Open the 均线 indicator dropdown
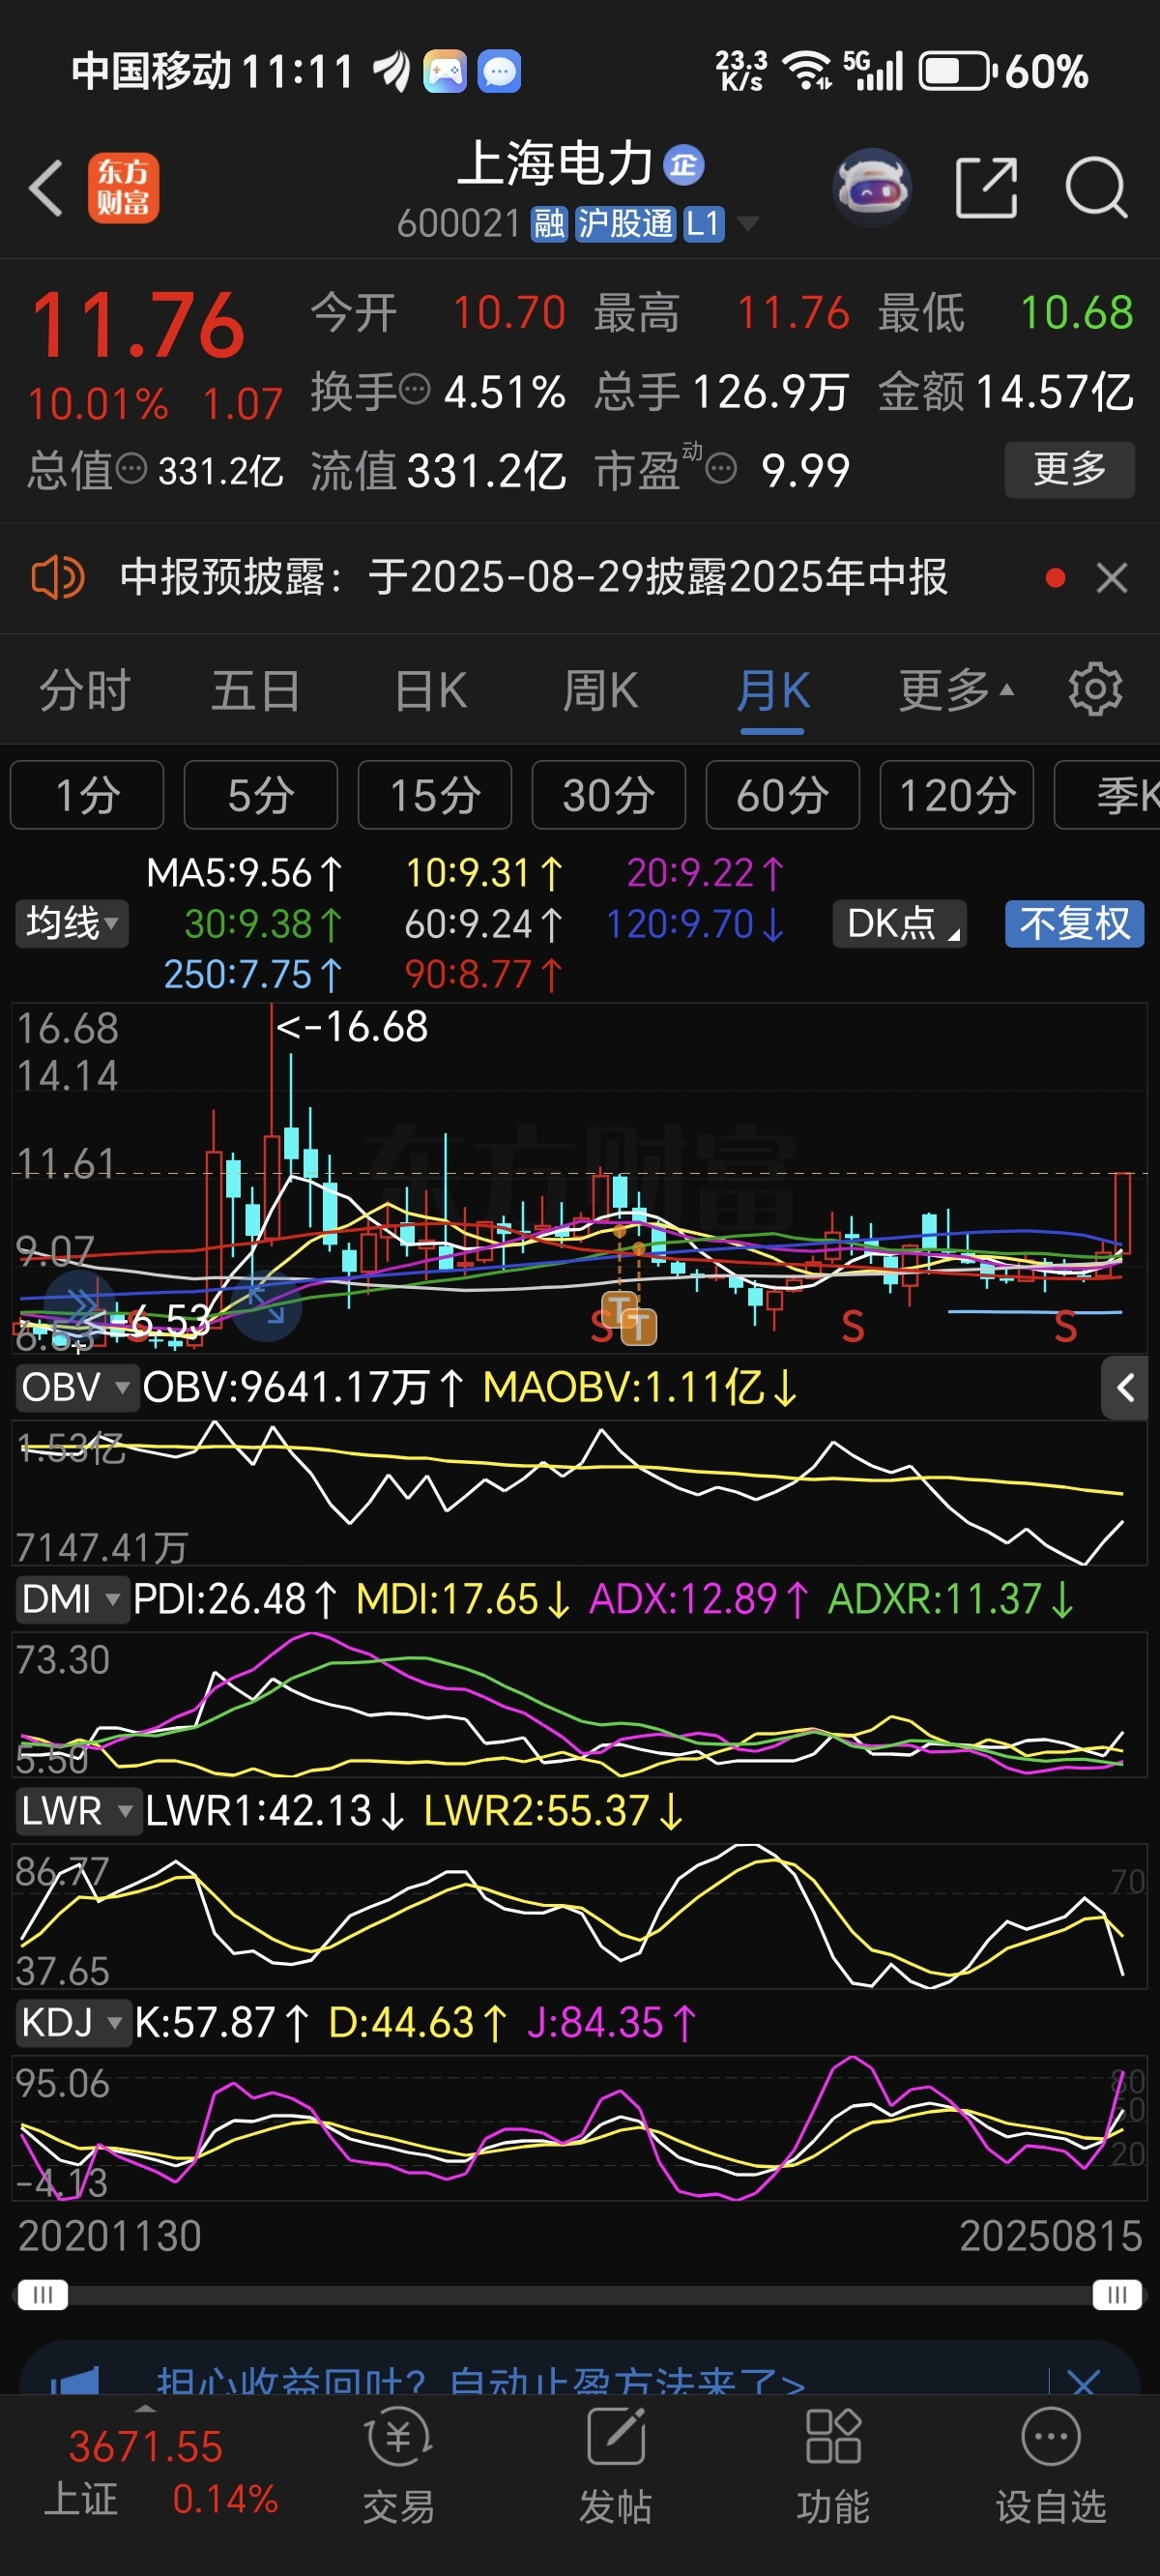 72,923
